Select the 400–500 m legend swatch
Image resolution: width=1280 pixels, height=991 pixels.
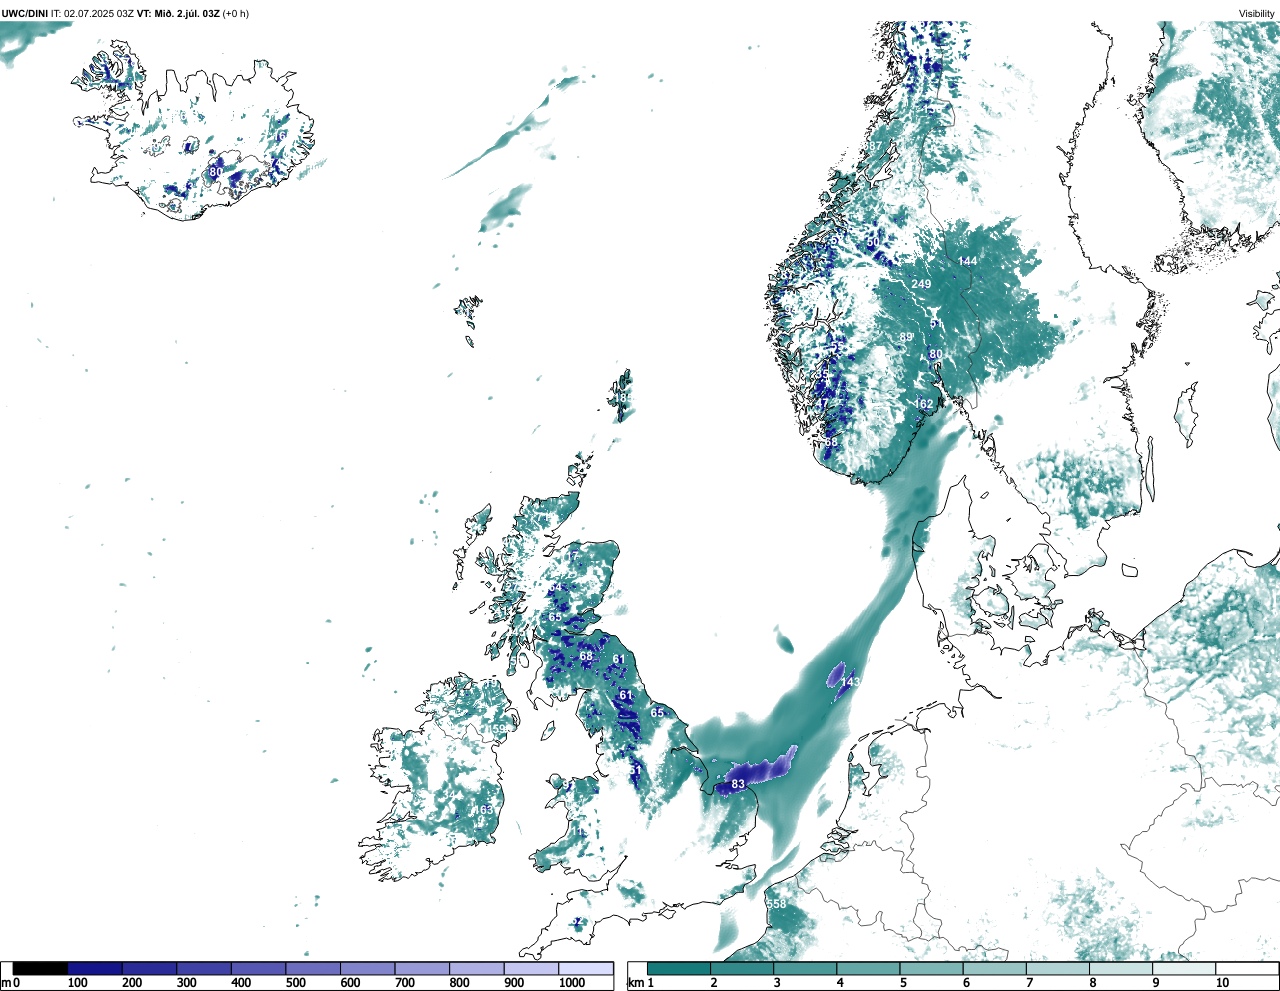[259, 968]
